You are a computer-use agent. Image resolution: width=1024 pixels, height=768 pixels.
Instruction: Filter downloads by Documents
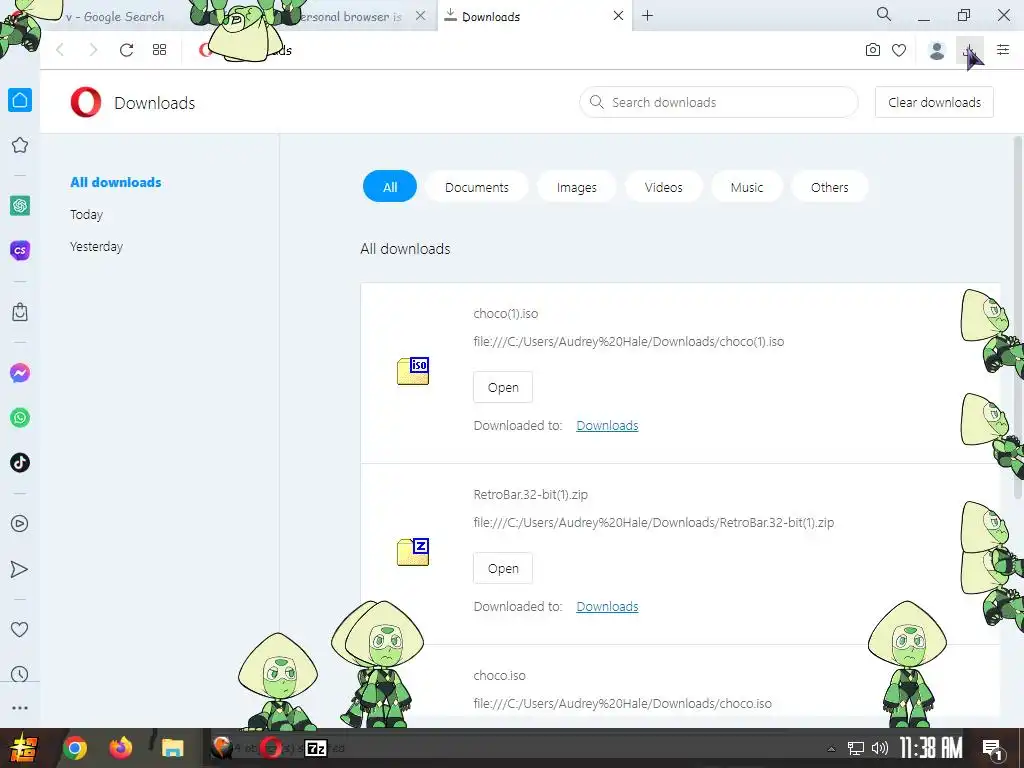pos(477,187)
